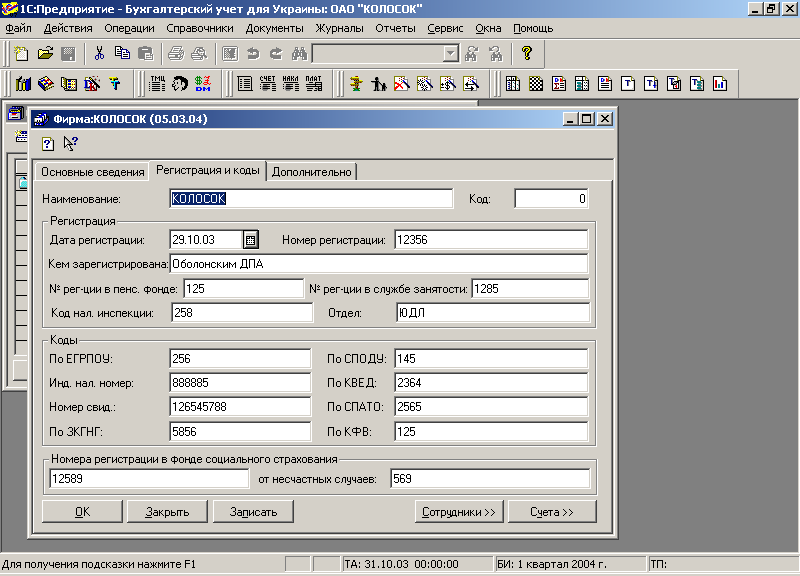Open Сотрудники >> section
The width and height of the screenshot is (800, 576).
459,512
